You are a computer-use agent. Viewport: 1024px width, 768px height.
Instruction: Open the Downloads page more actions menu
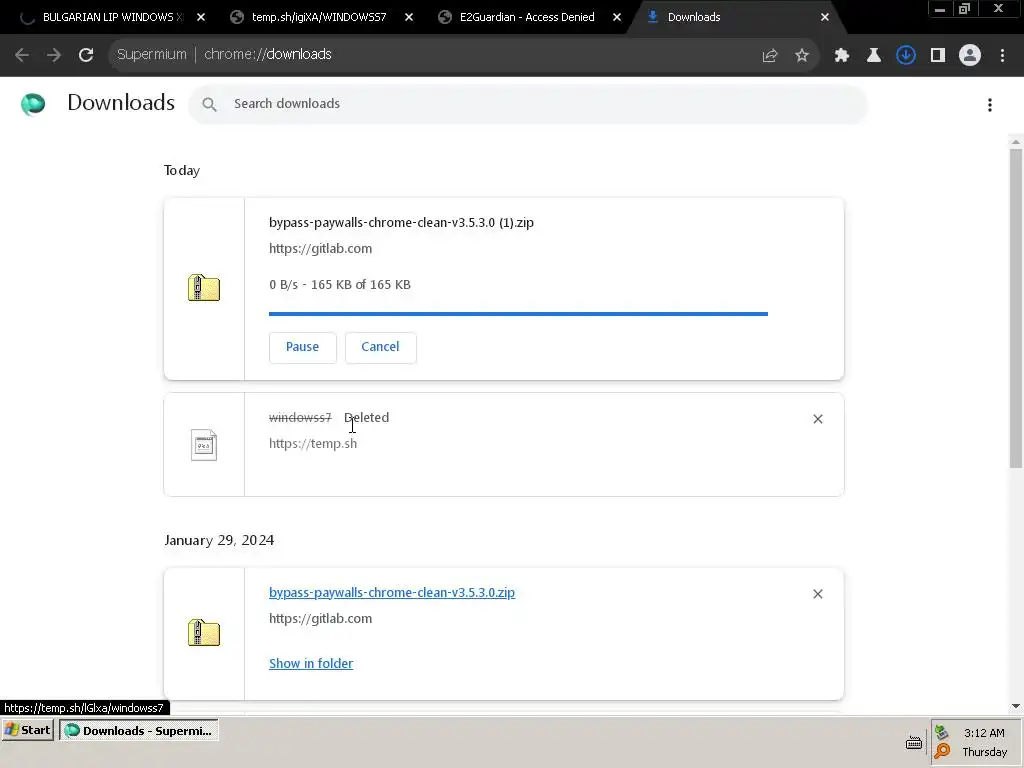990,105
